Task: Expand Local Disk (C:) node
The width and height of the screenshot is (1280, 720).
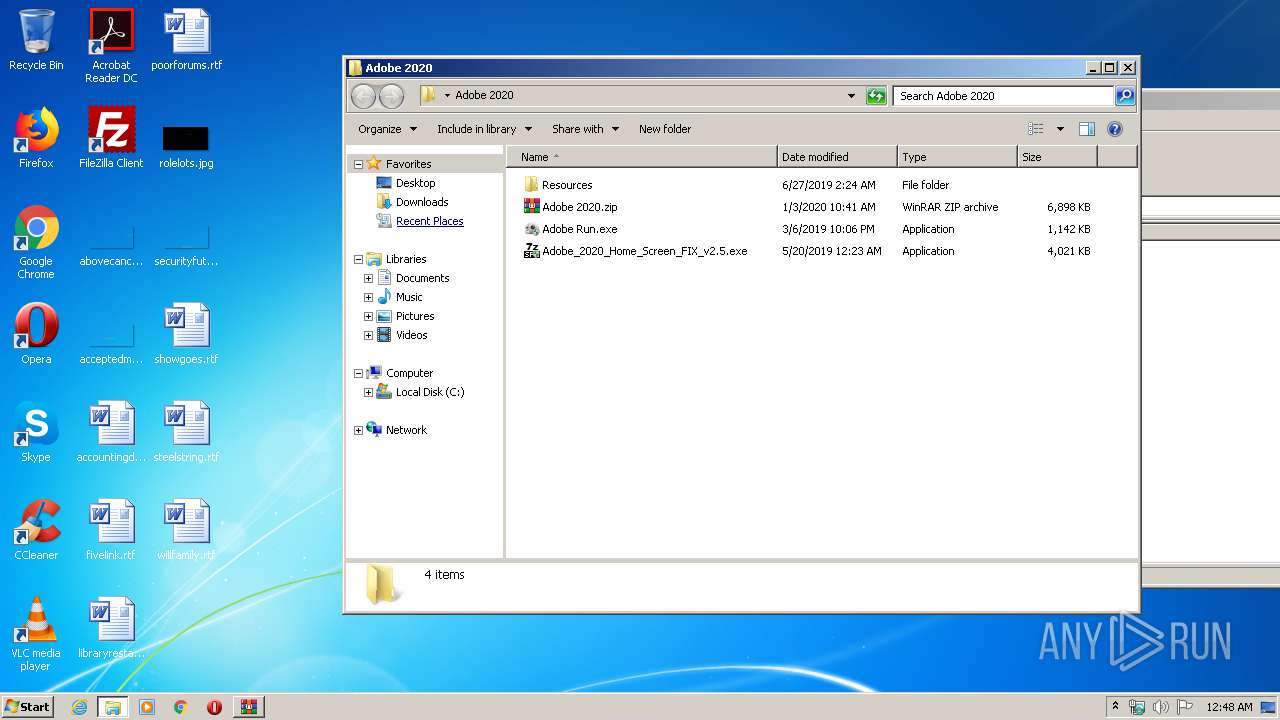Action: [368, 392]
